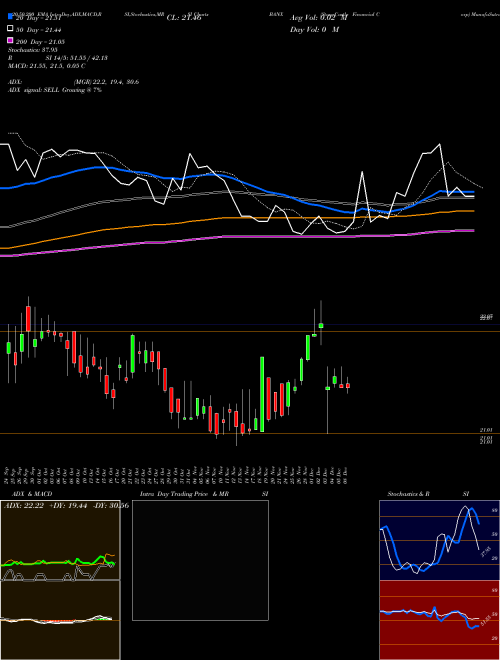Click the 'ADX & MACD' panel title
This screenshot has width=500, height=660.
pos(32,494)
